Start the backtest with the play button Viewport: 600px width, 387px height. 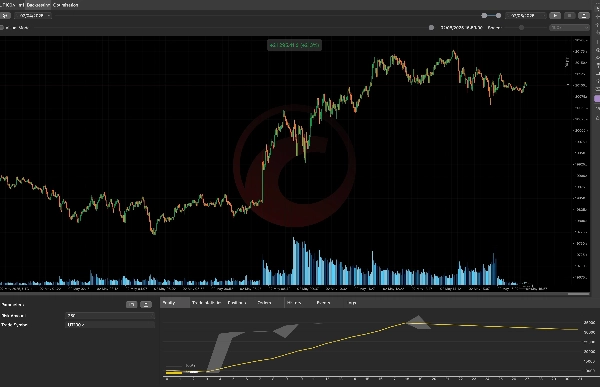(555, 16)
